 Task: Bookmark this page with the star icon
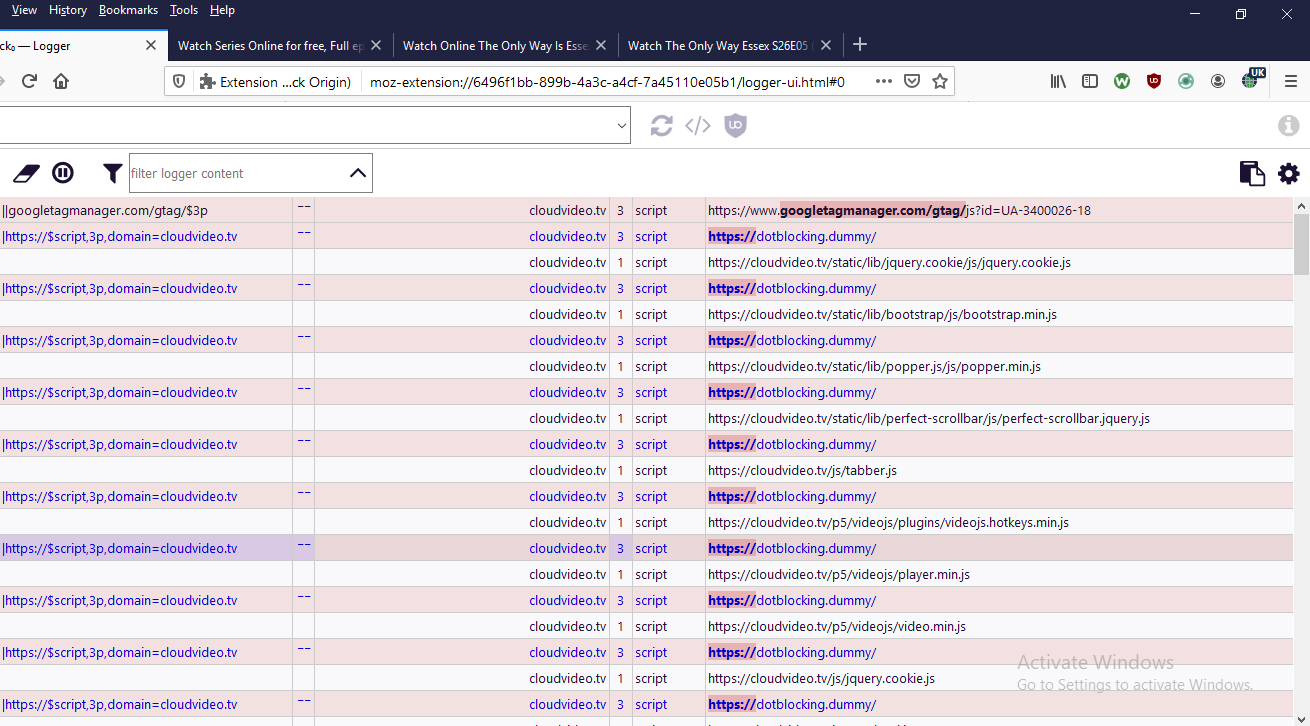click(x=939, y=81)
